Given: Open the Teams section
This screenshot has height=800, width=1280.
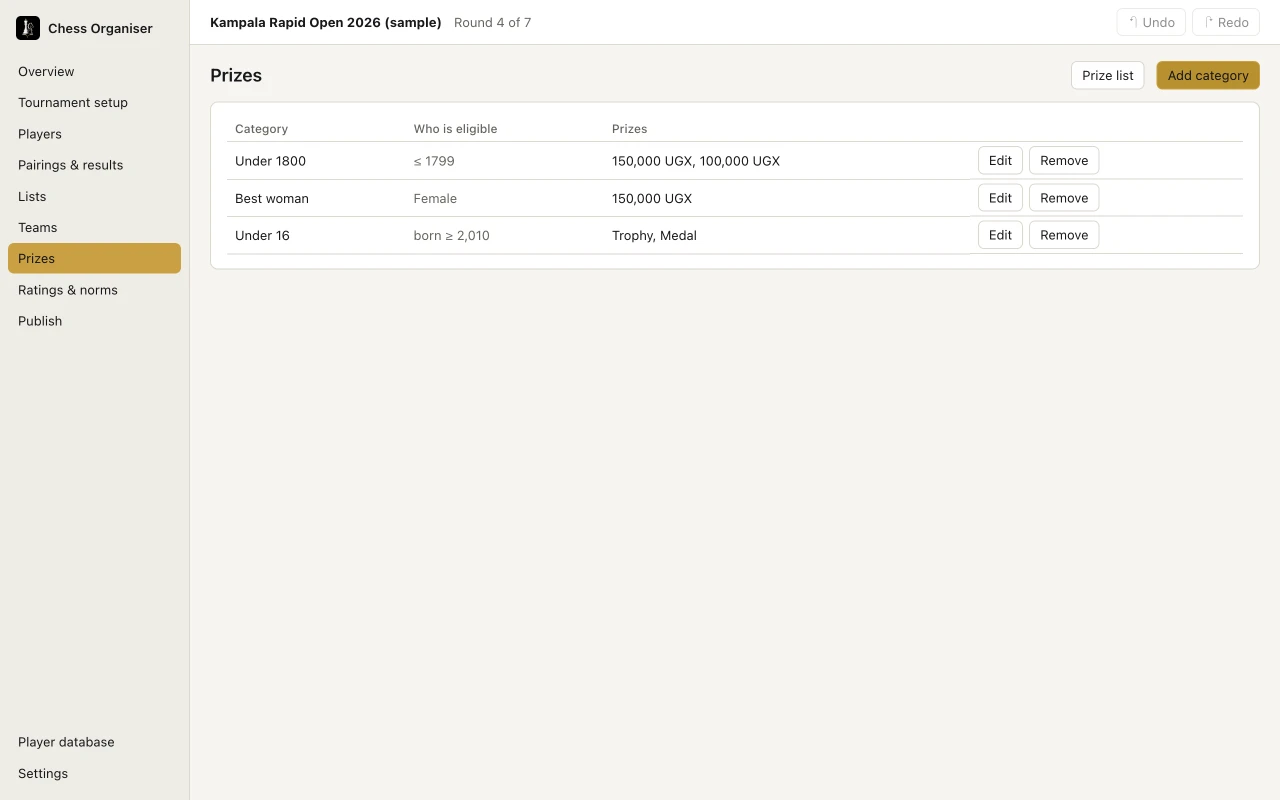Looking at the screenshot, I should coord(94,227).
